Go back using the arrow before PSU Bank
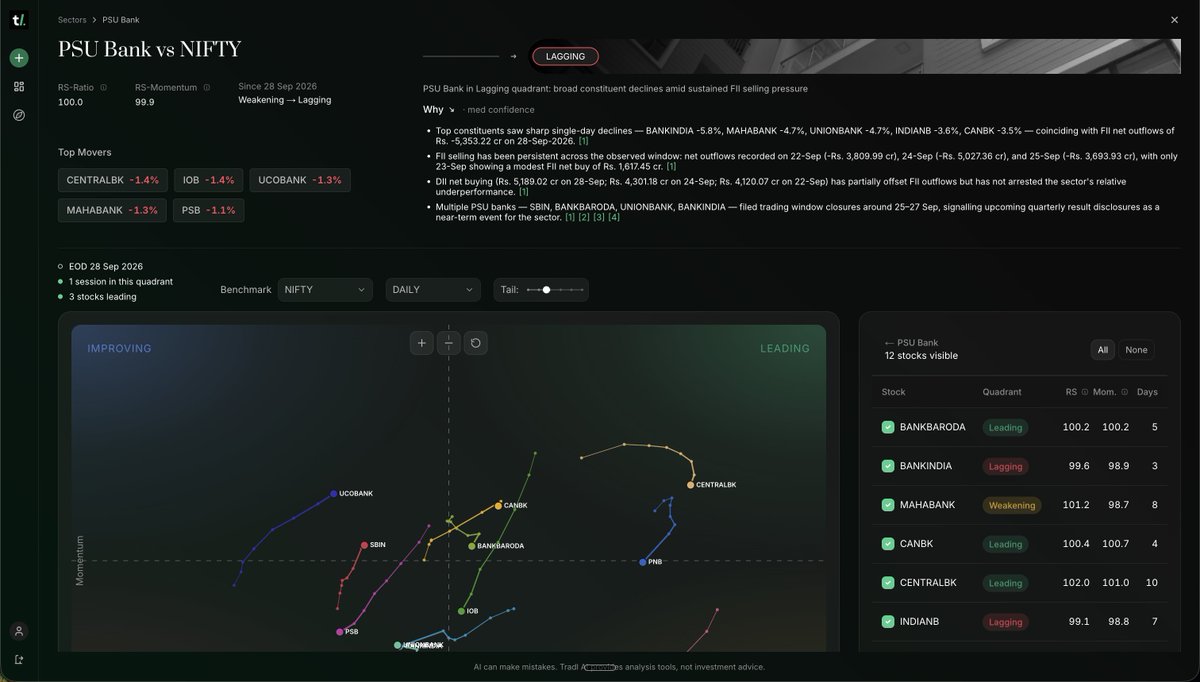1200x682 pixels. tap(889, 343)
